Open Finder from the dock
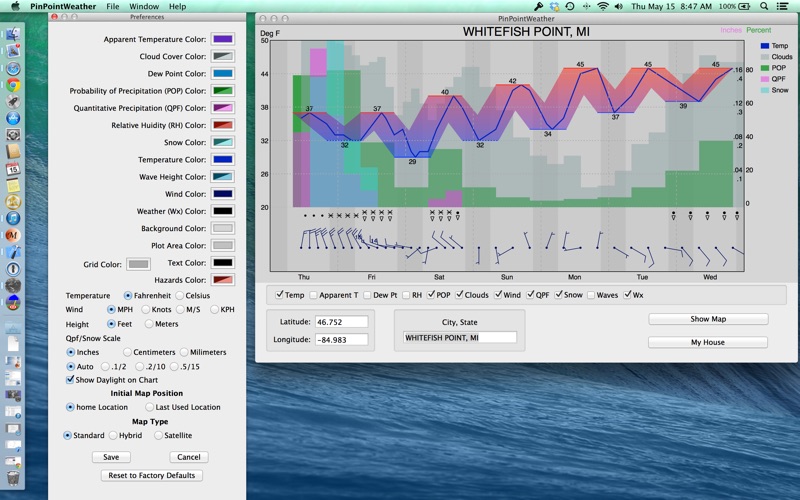Viewport: 800px width, 500px height. pyautogui.click(x=13, y=34)
